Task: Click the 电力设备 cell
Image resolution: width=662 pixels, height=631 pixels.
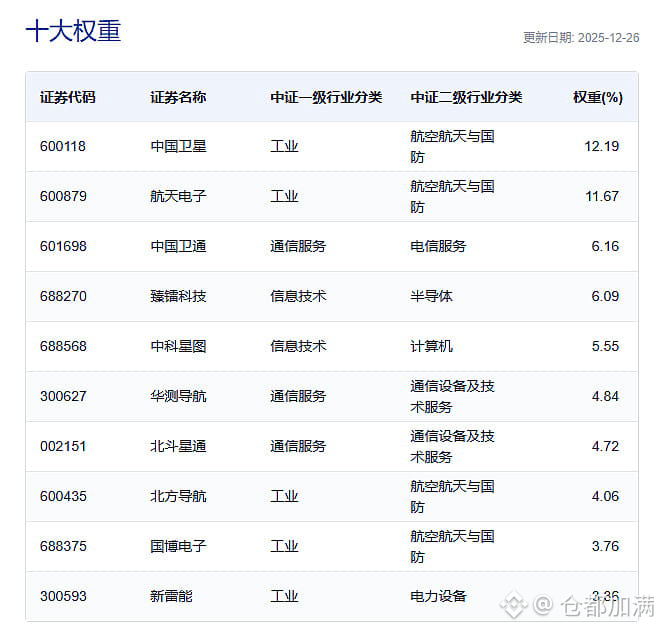Action: (438, 596)
